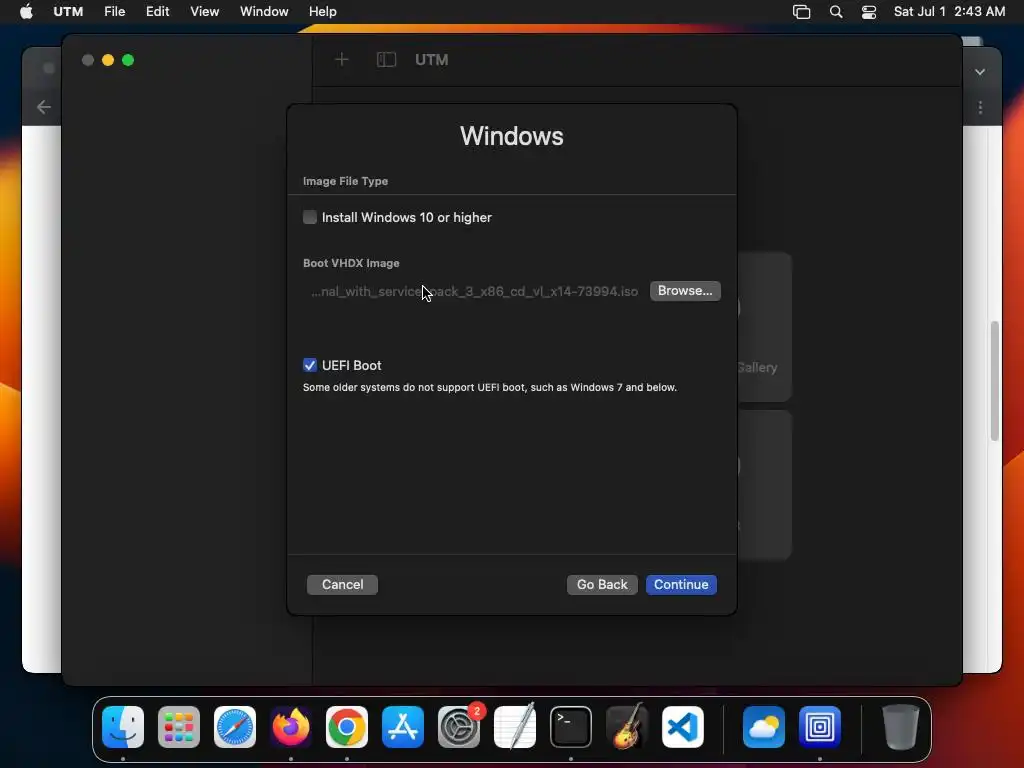Click Go Back in the Windows dialog
The image size is (1024, 768).
(602, 584)
